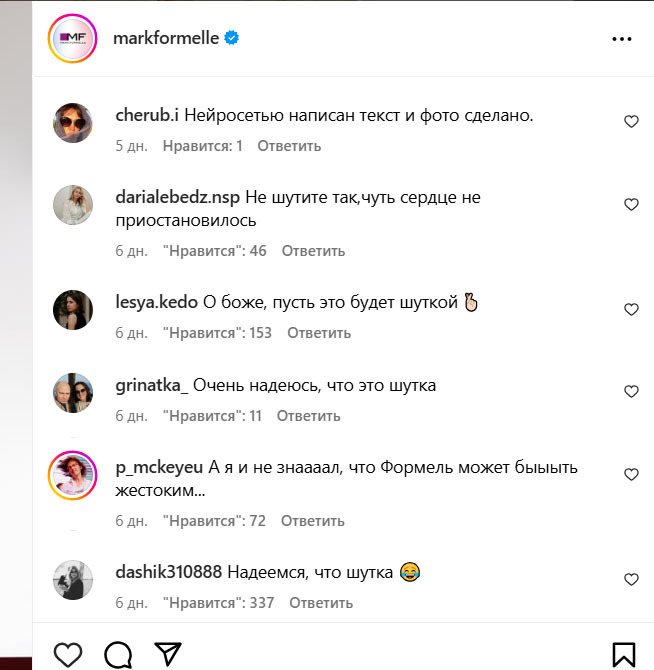Open the comment bubble icon

[118, 654]
